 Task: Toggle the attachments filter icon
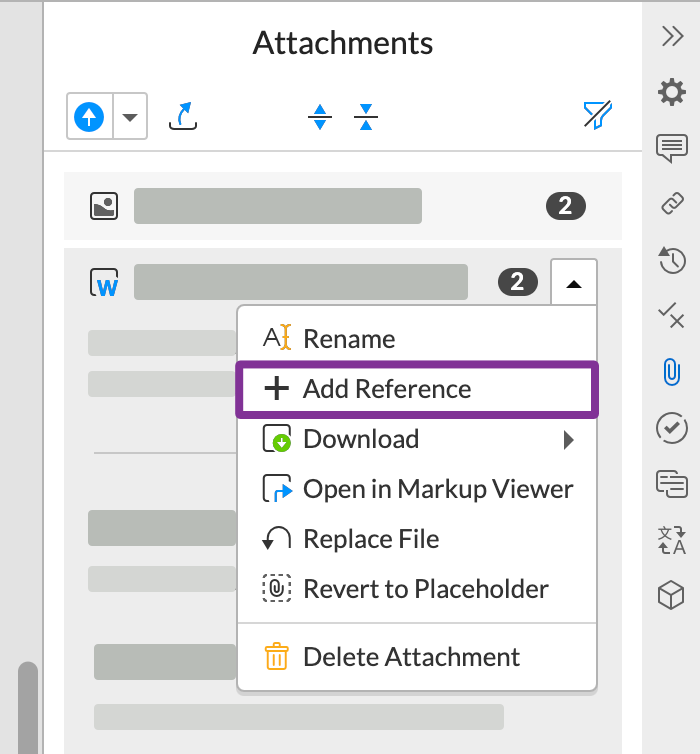(597, 116)
